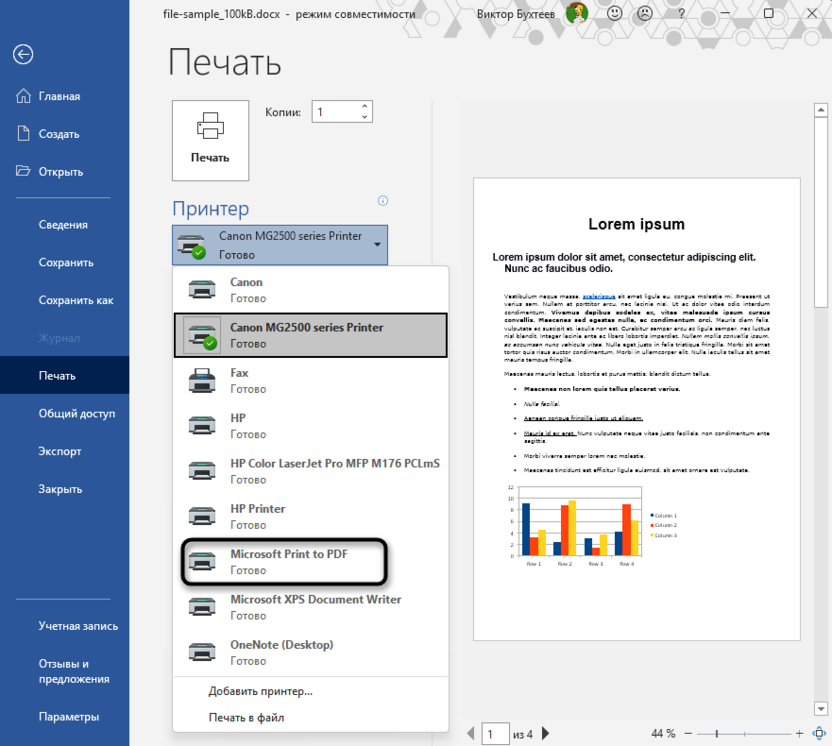
Task: Click Сохранить in the sidebar
Action: click(x=66, y=262)
